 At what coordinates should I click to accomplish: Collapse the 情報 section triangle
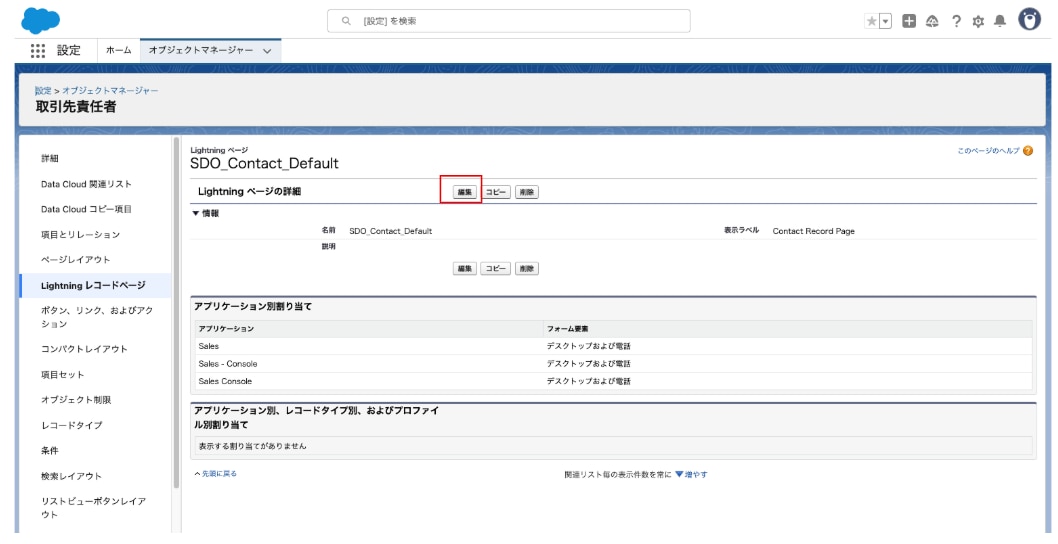click(194, 213)
